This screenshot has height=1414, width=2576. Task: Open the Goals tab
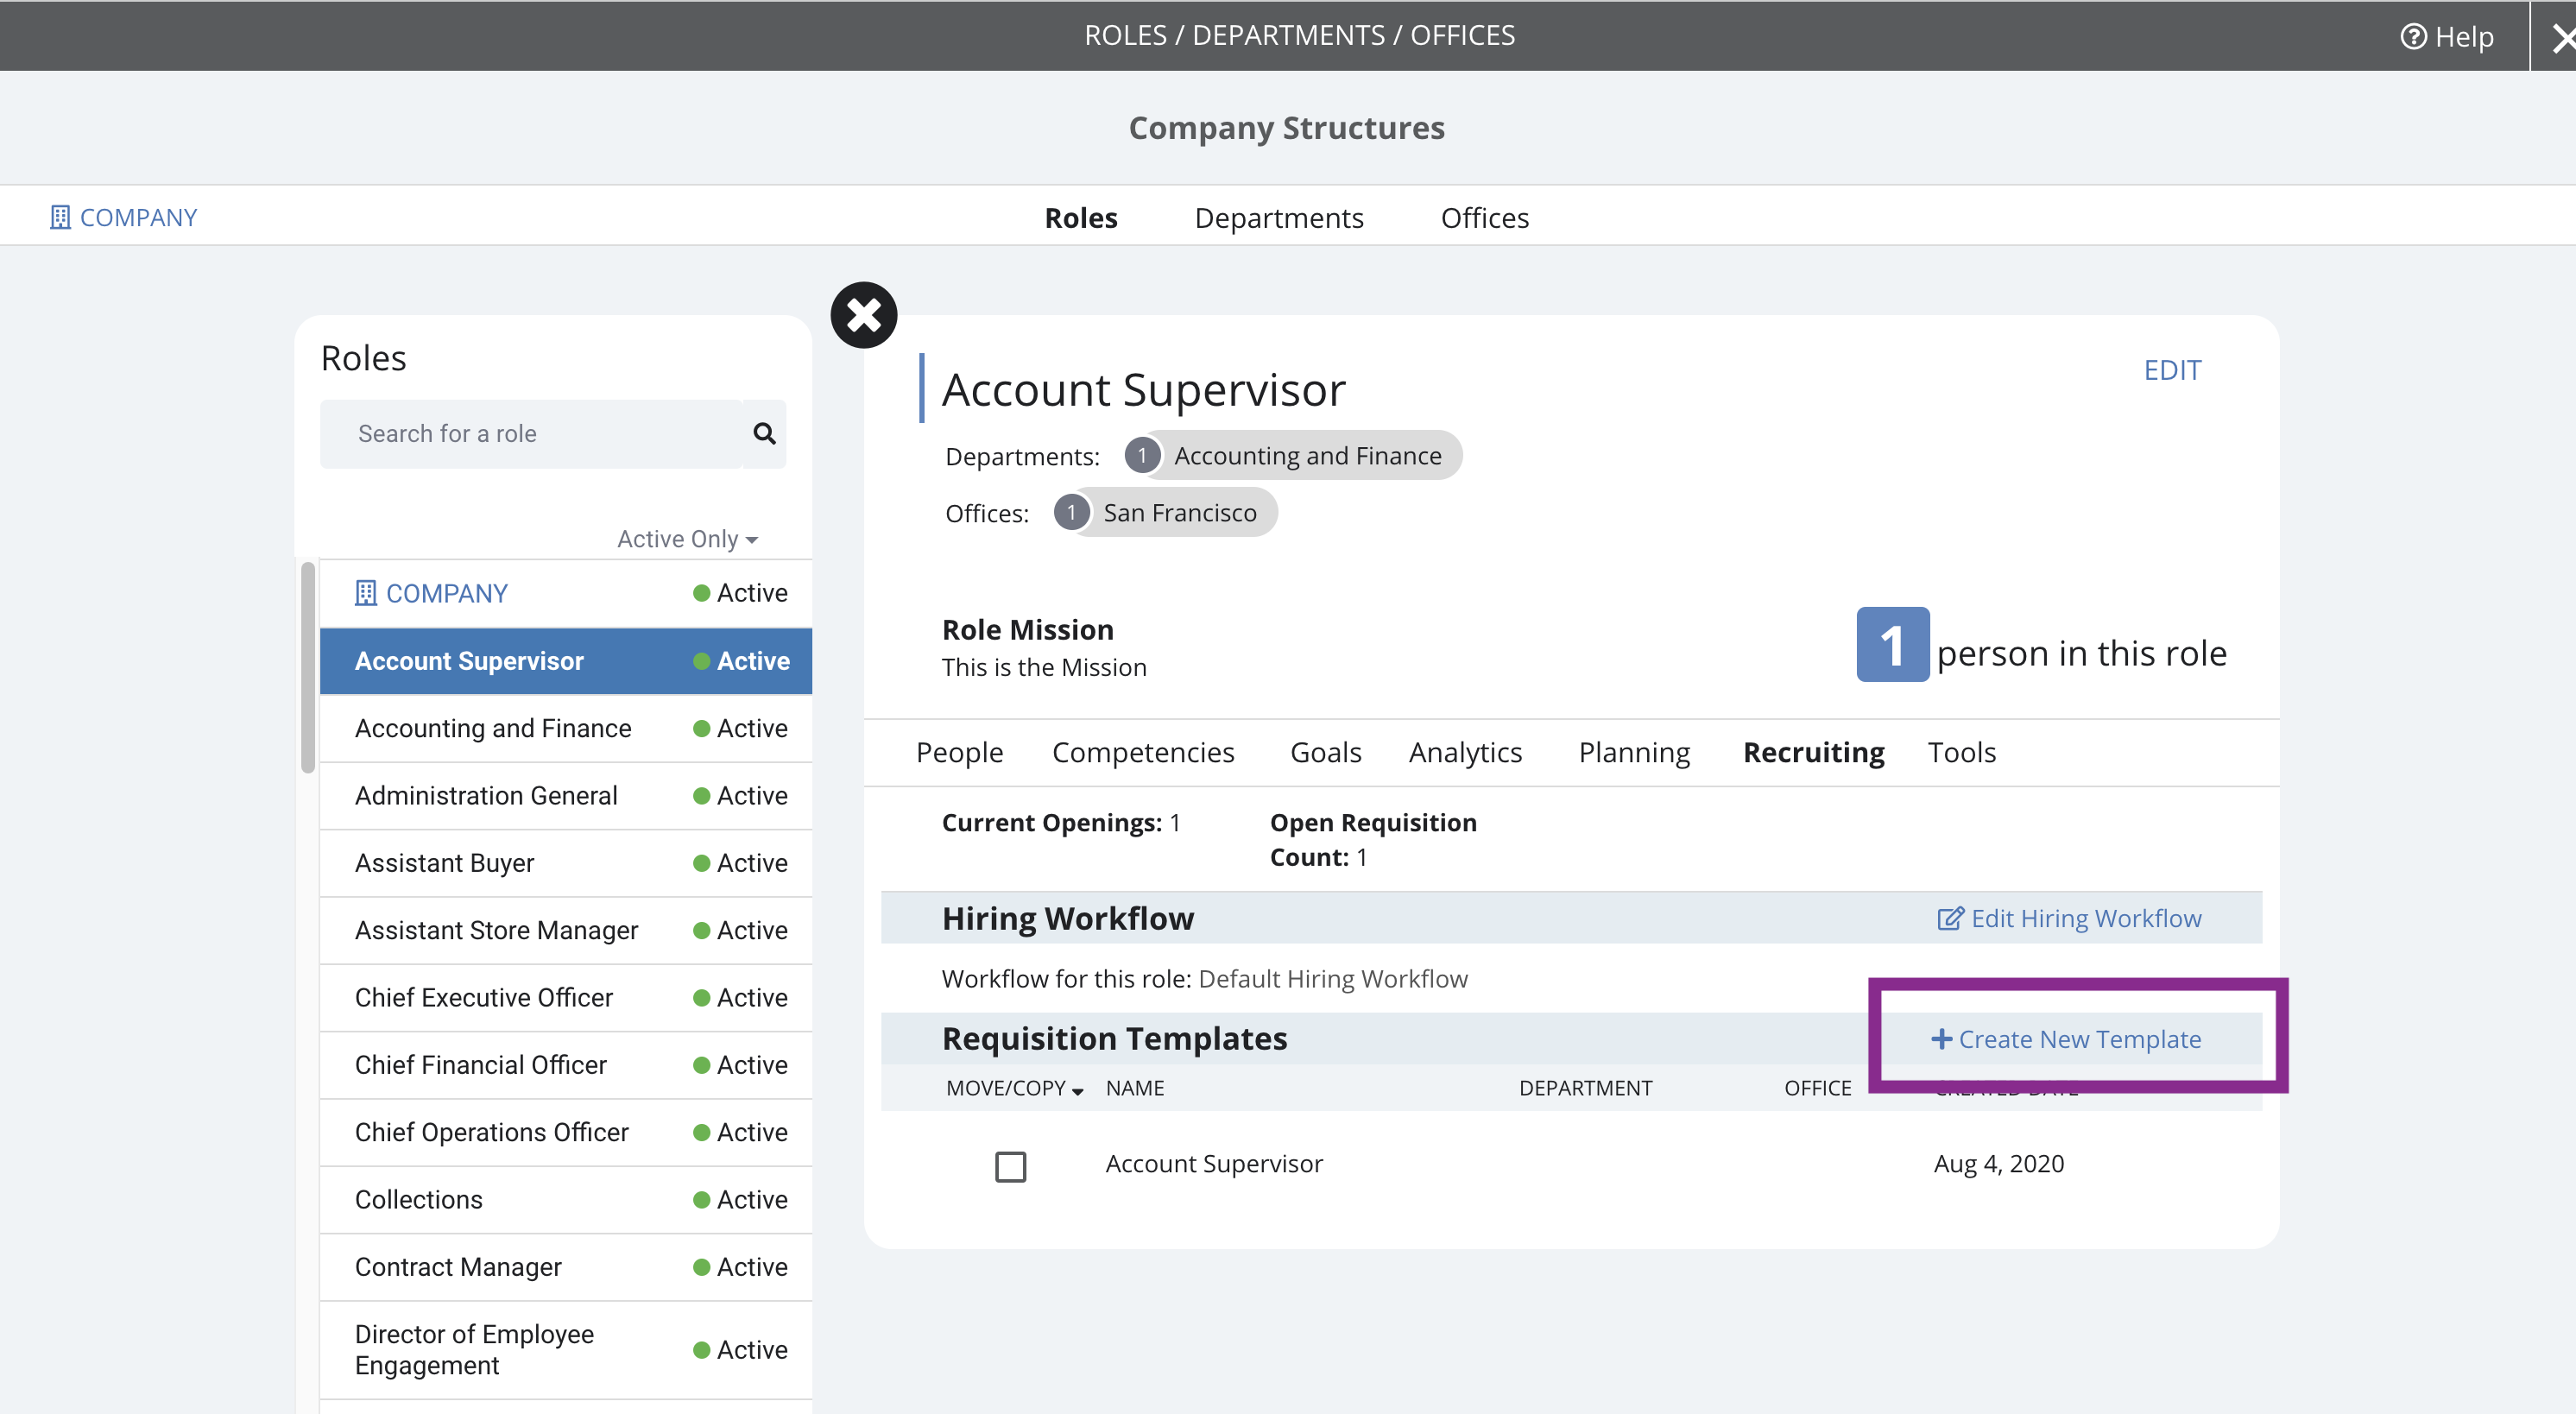[x=1325, y=752]
